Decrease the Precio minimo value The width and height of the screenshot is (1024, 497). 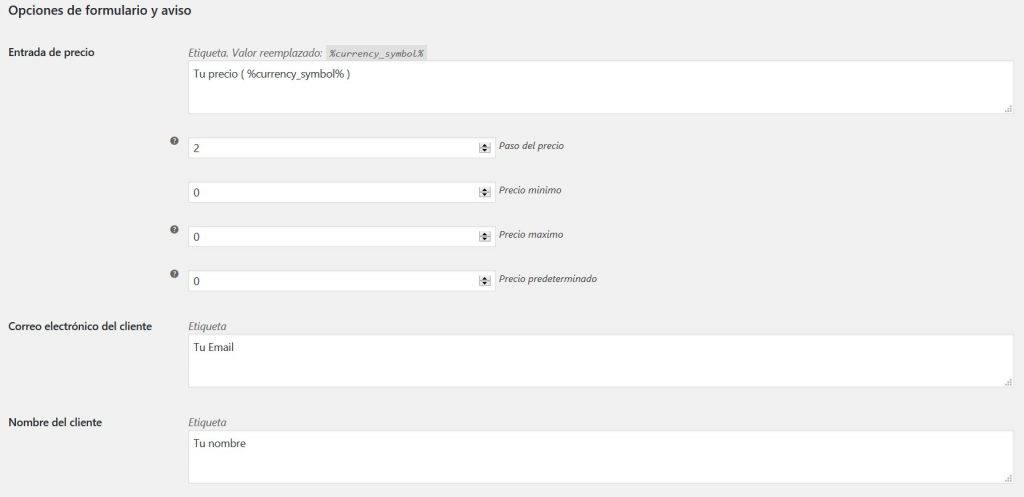click(x=485, y=195)
